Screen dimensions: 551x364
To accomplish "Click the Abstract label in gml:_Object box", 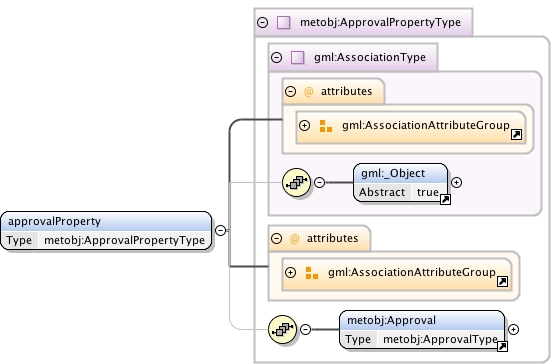I will pos(382,193).
